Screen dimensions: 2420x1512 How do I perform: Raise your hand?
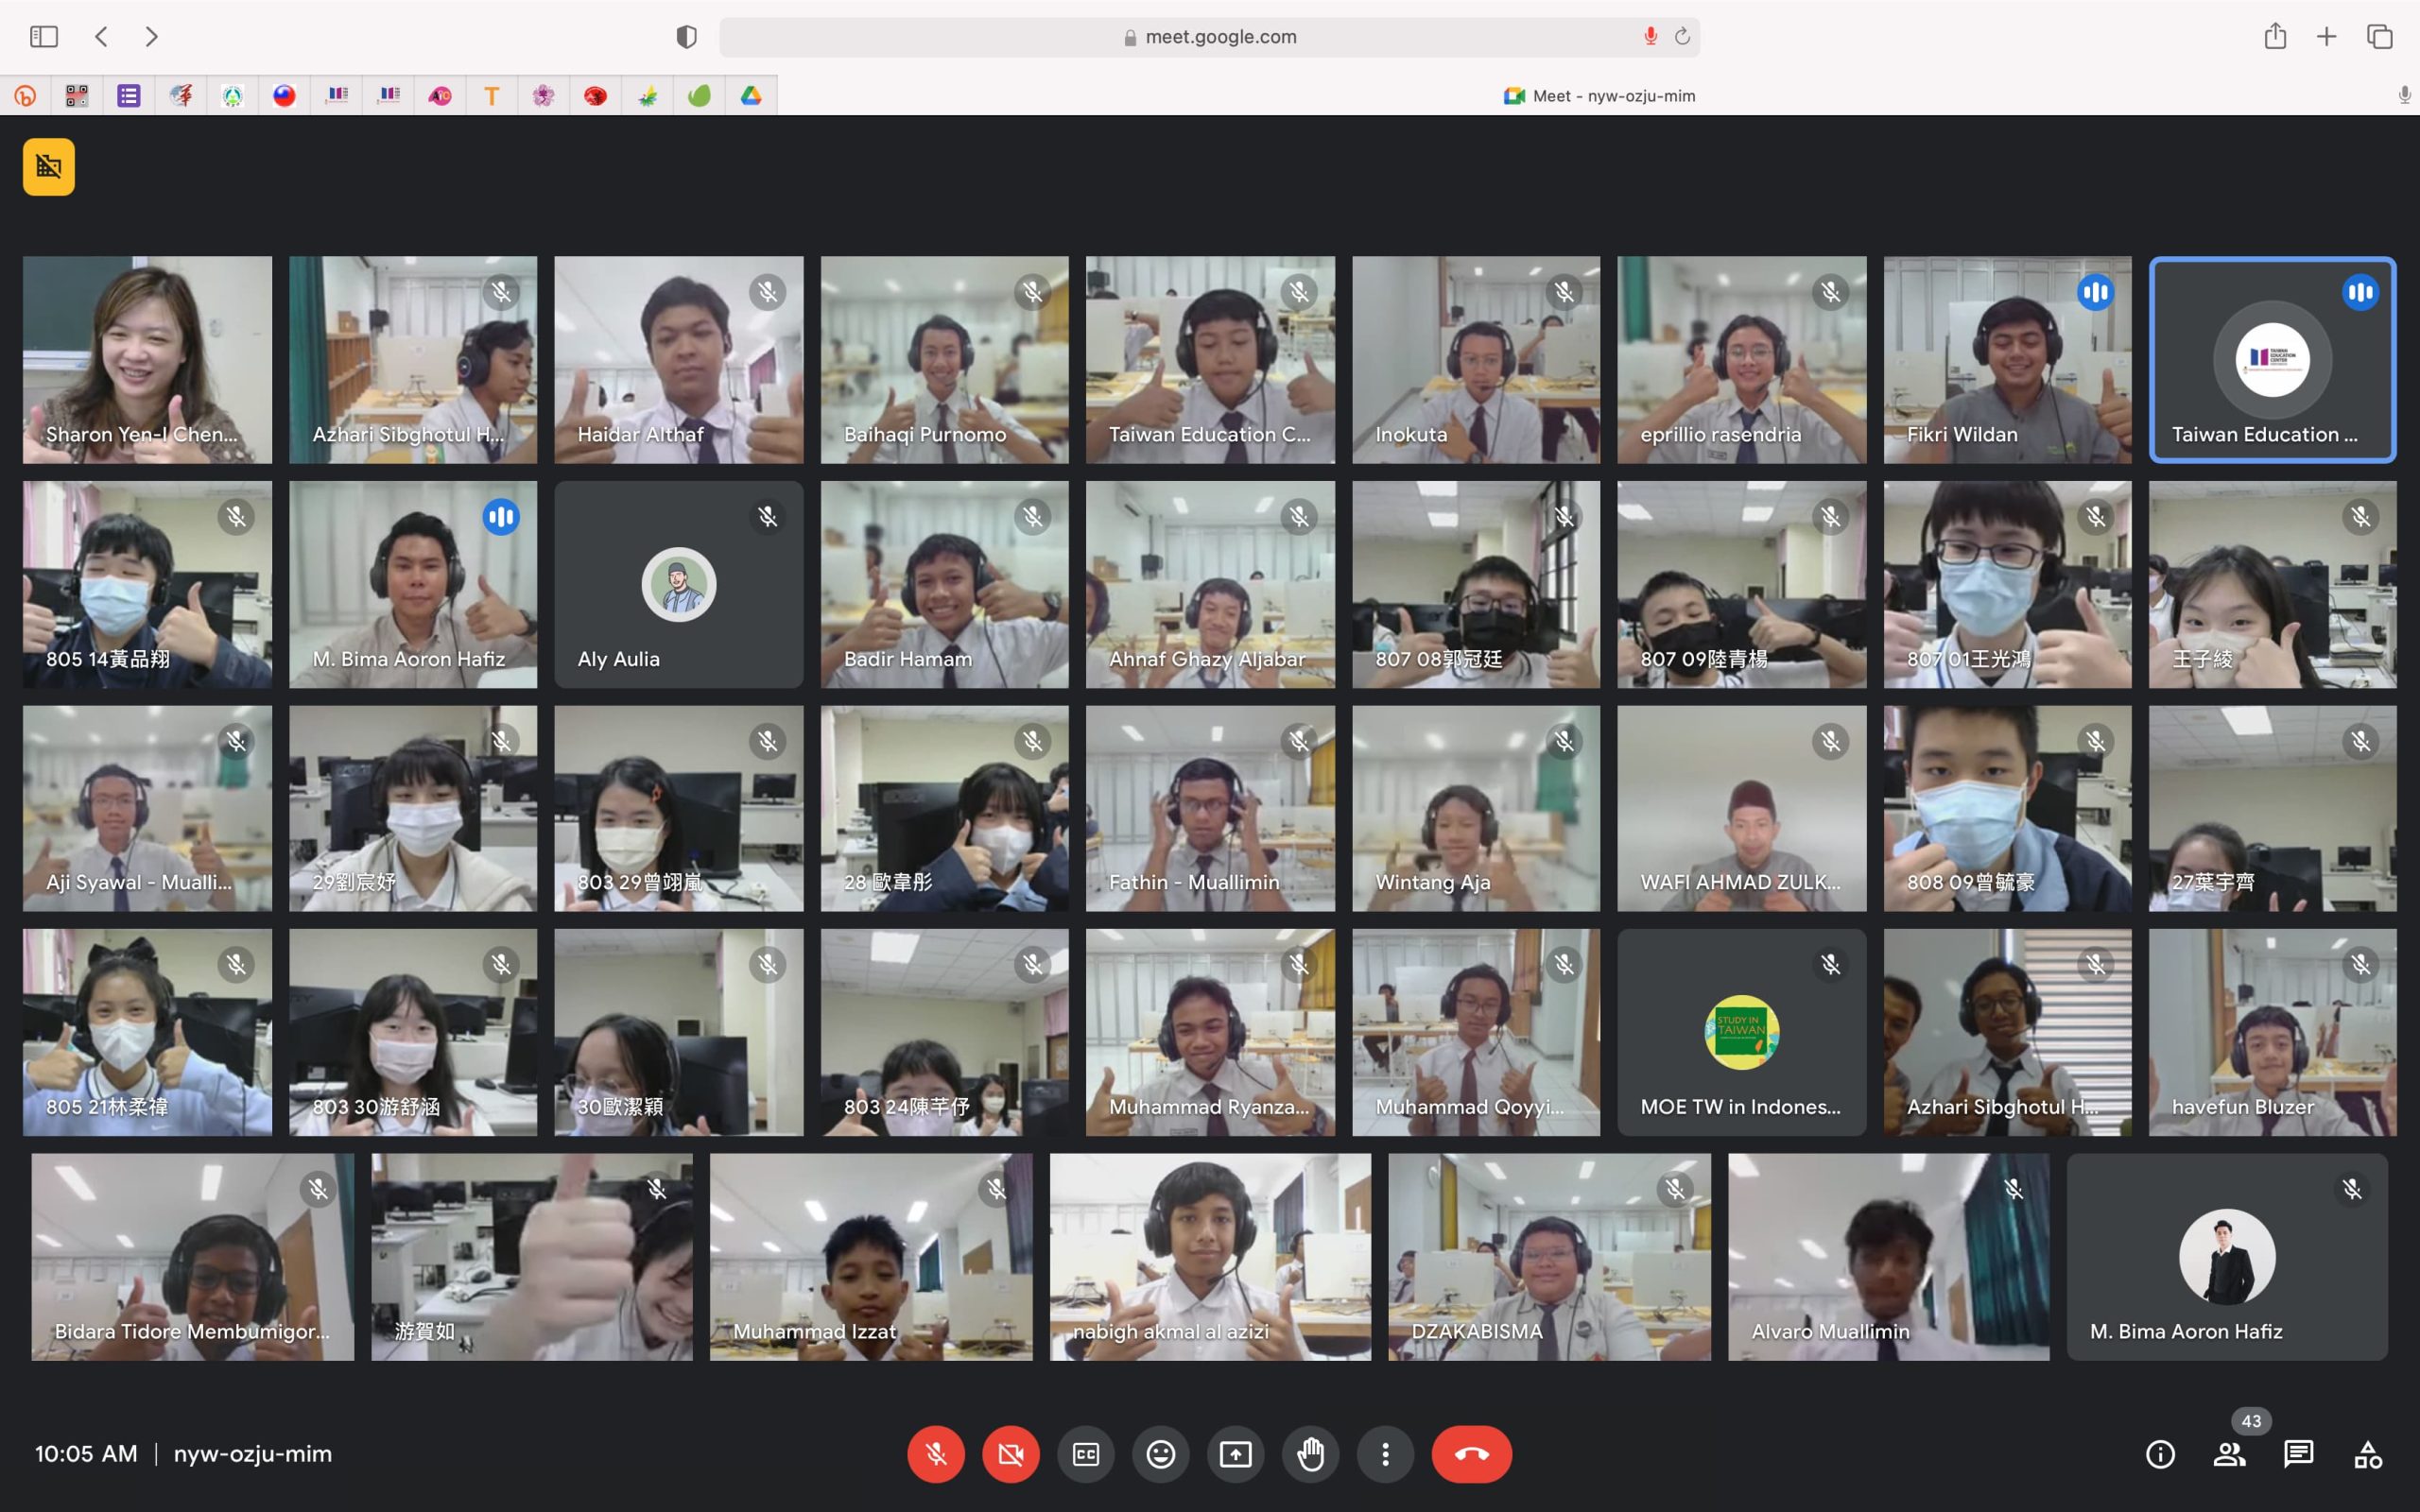(x=1310, y=1454)
